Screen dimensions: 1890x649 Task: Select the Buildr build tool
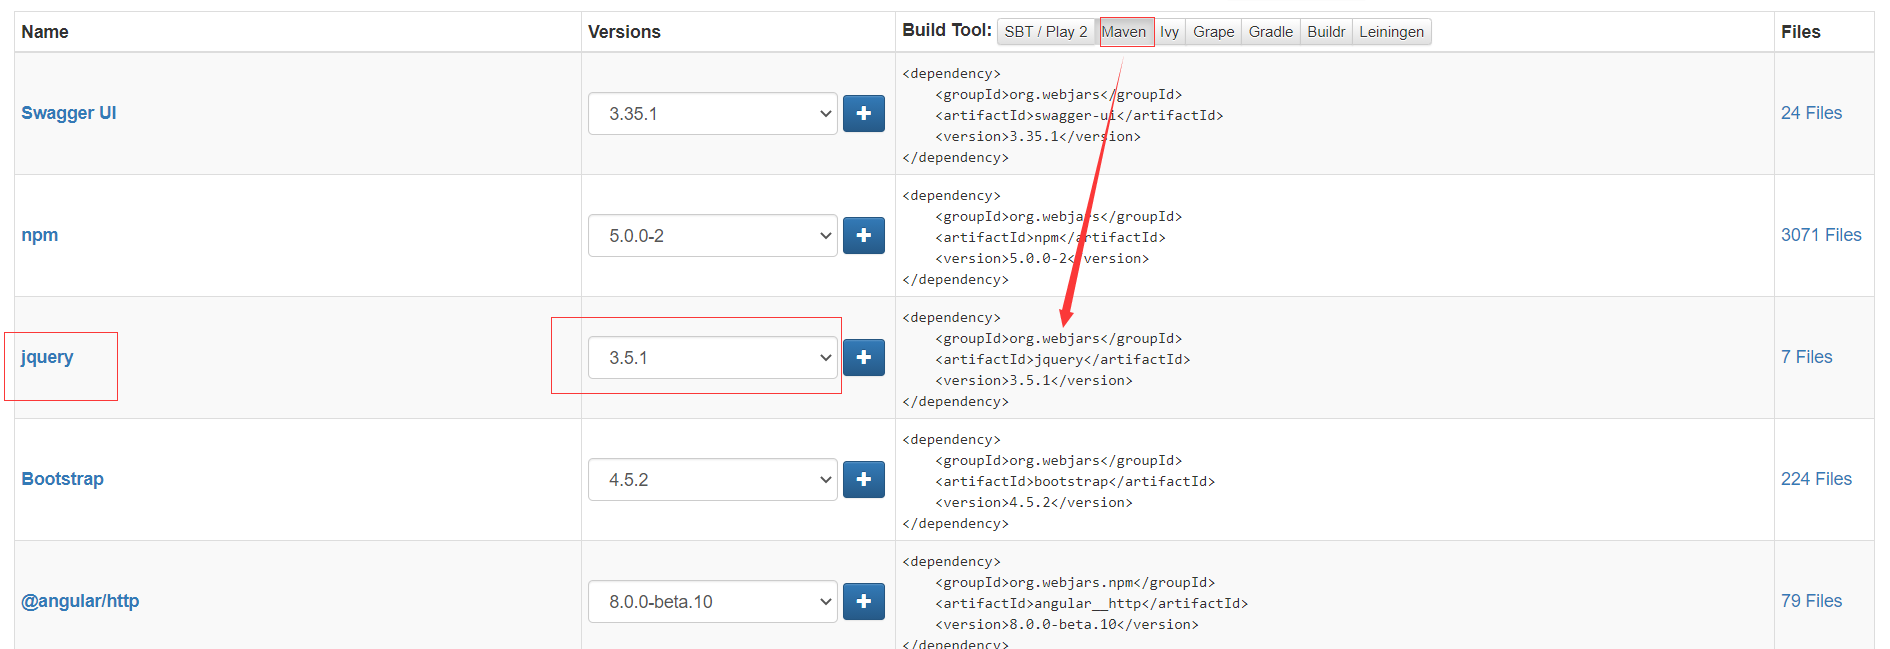point(1326,32)
